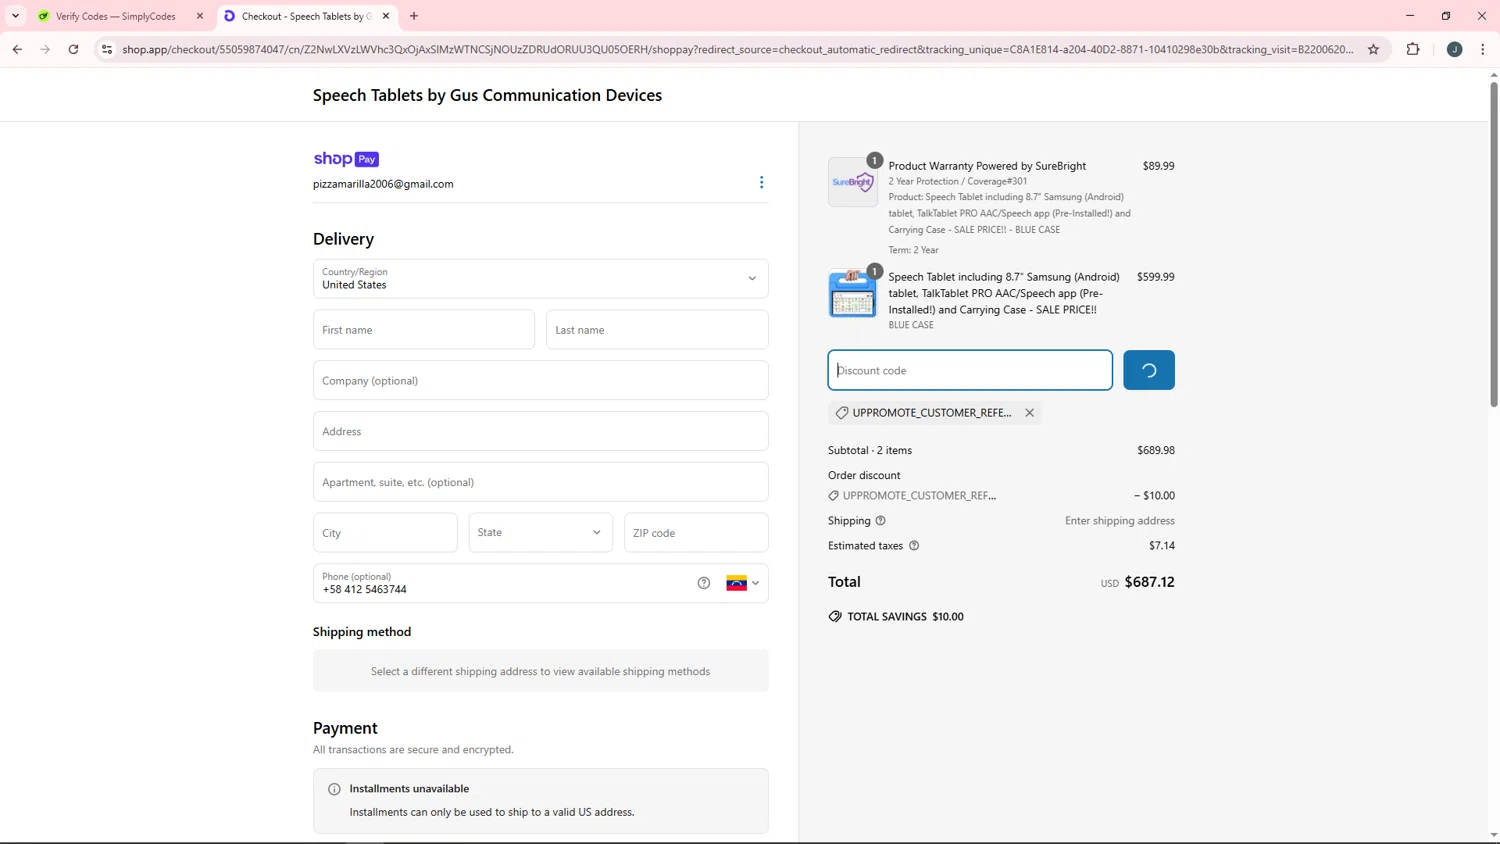Open the tab search dropdown arrow

[15, 16]
